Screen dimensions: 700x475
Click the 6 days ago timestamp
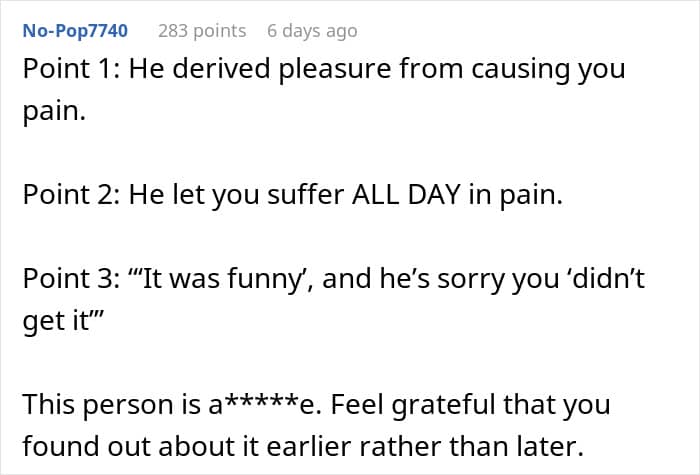pos(312,31)
